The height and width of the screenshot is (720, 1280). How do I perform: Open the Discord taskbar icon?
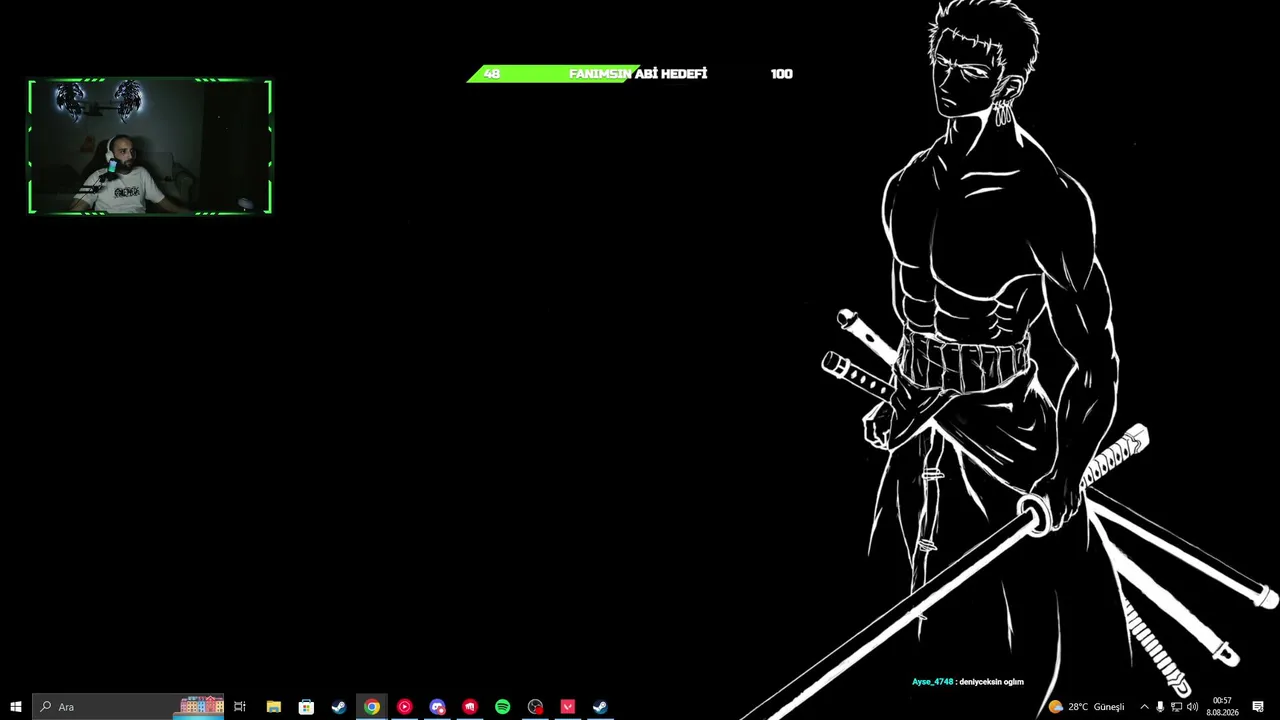coord(437,707)
